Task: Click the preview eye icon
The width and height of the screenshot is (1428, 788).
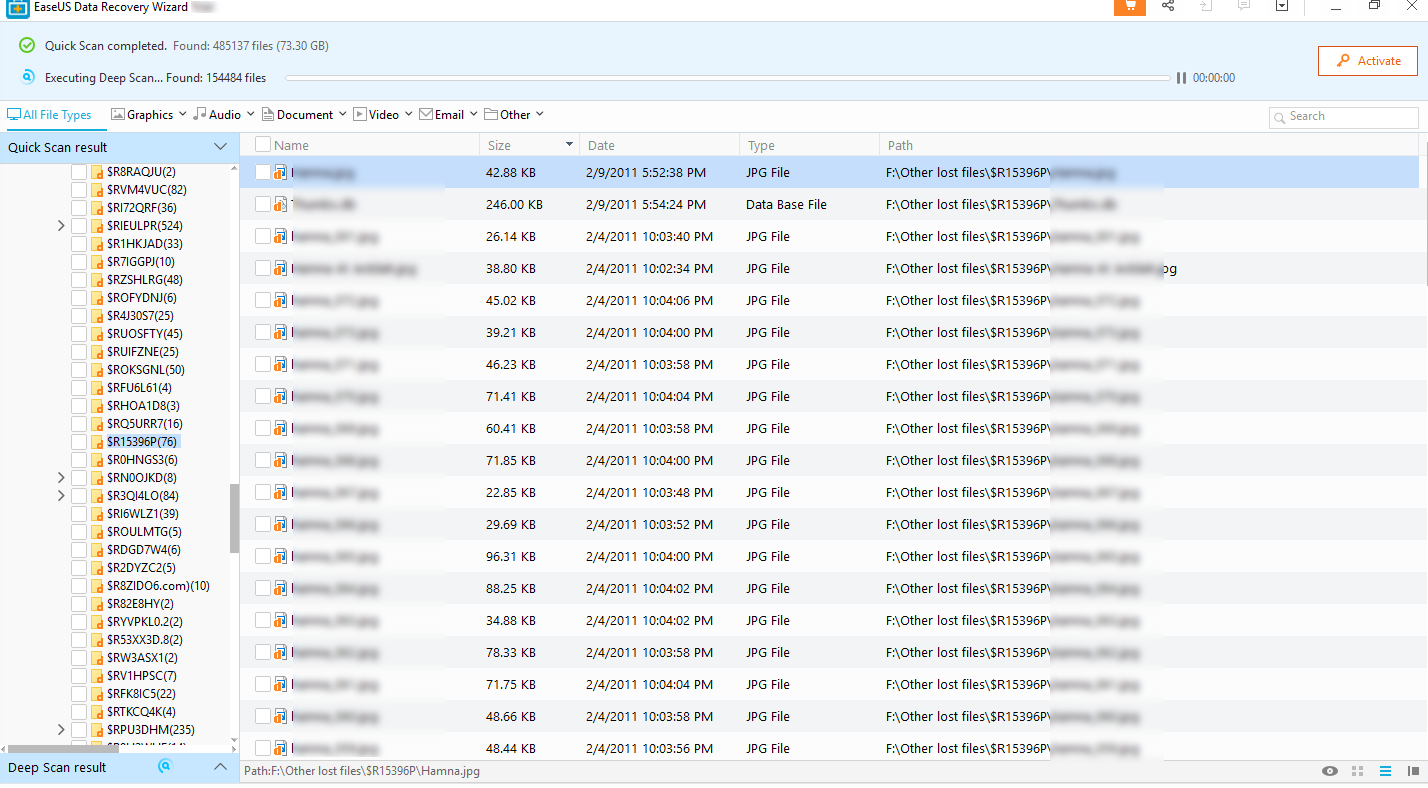Action: pyautogui.click(x=1330, y=771)
